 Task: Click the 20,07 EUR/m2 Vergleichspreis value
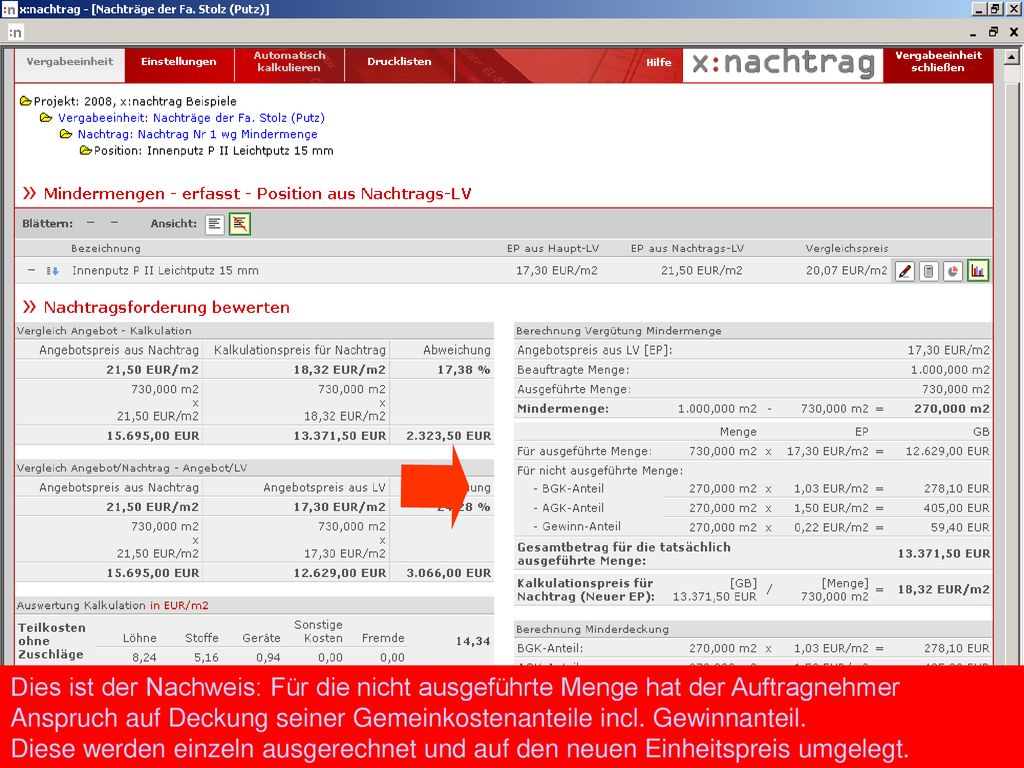[846, 270]
